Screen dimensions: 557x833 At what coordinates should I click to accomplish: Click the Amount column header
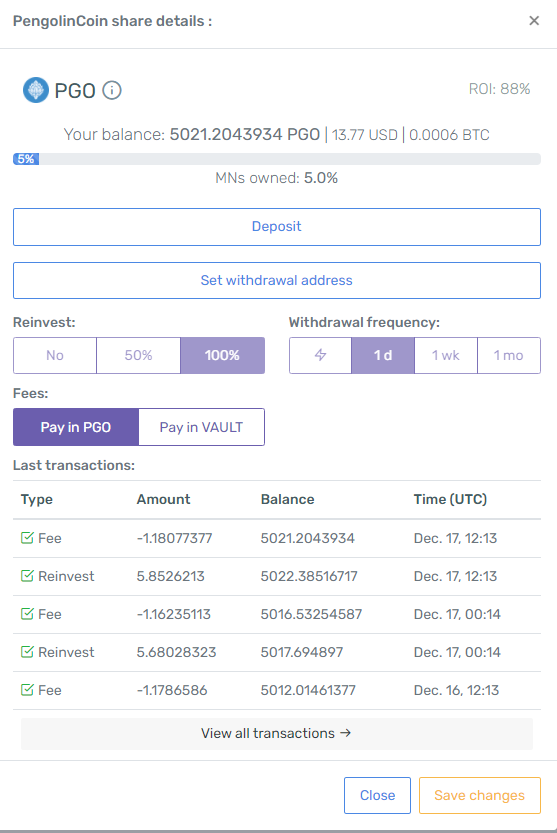163,499
